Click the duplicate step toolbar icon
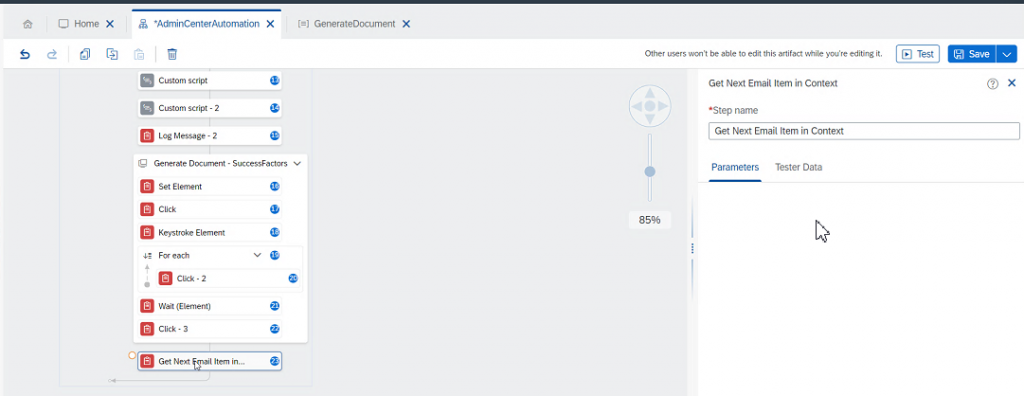 tap(112, 54)
